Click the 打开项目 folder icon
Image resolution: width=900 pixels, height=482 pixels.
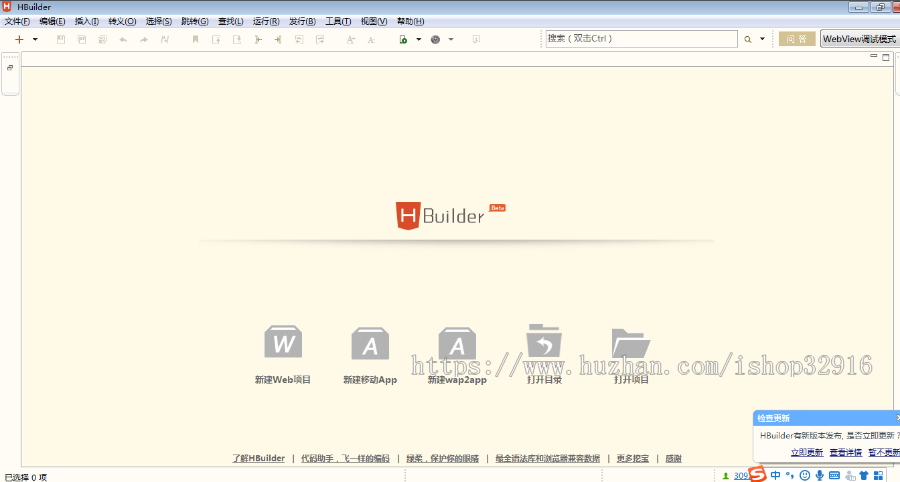coord(631,342)
